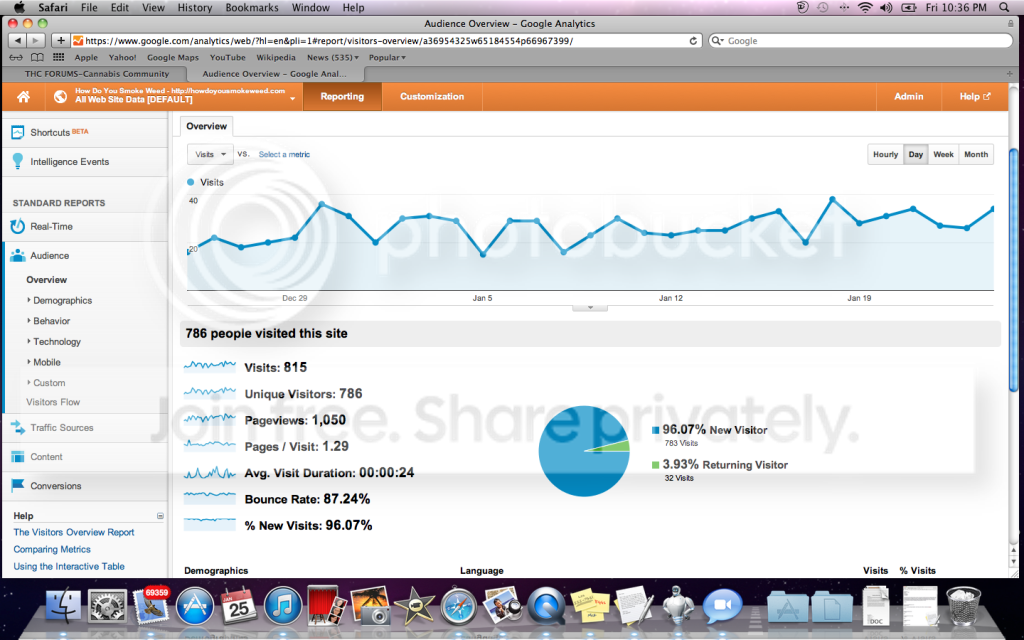1024x640 pixels.
Task: Click Safari's back navigation arrow
Action: 17,40
